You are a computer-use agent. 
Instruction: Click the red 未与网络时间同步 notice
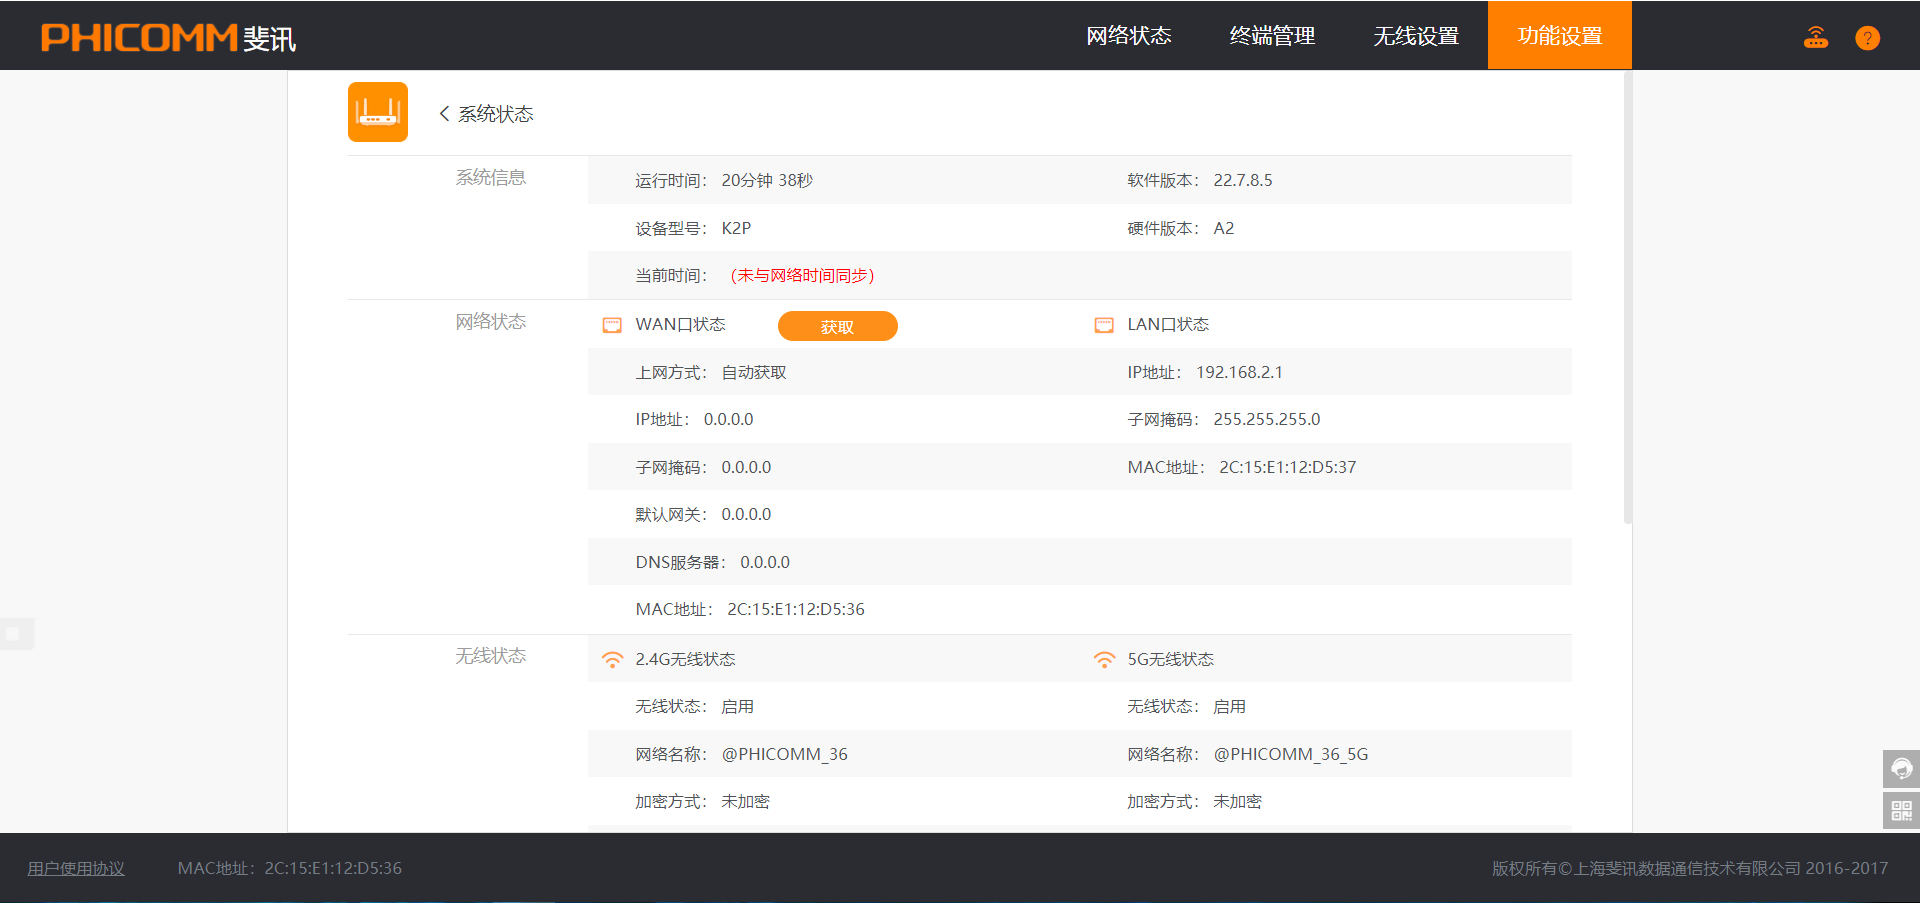coord(802,275)
